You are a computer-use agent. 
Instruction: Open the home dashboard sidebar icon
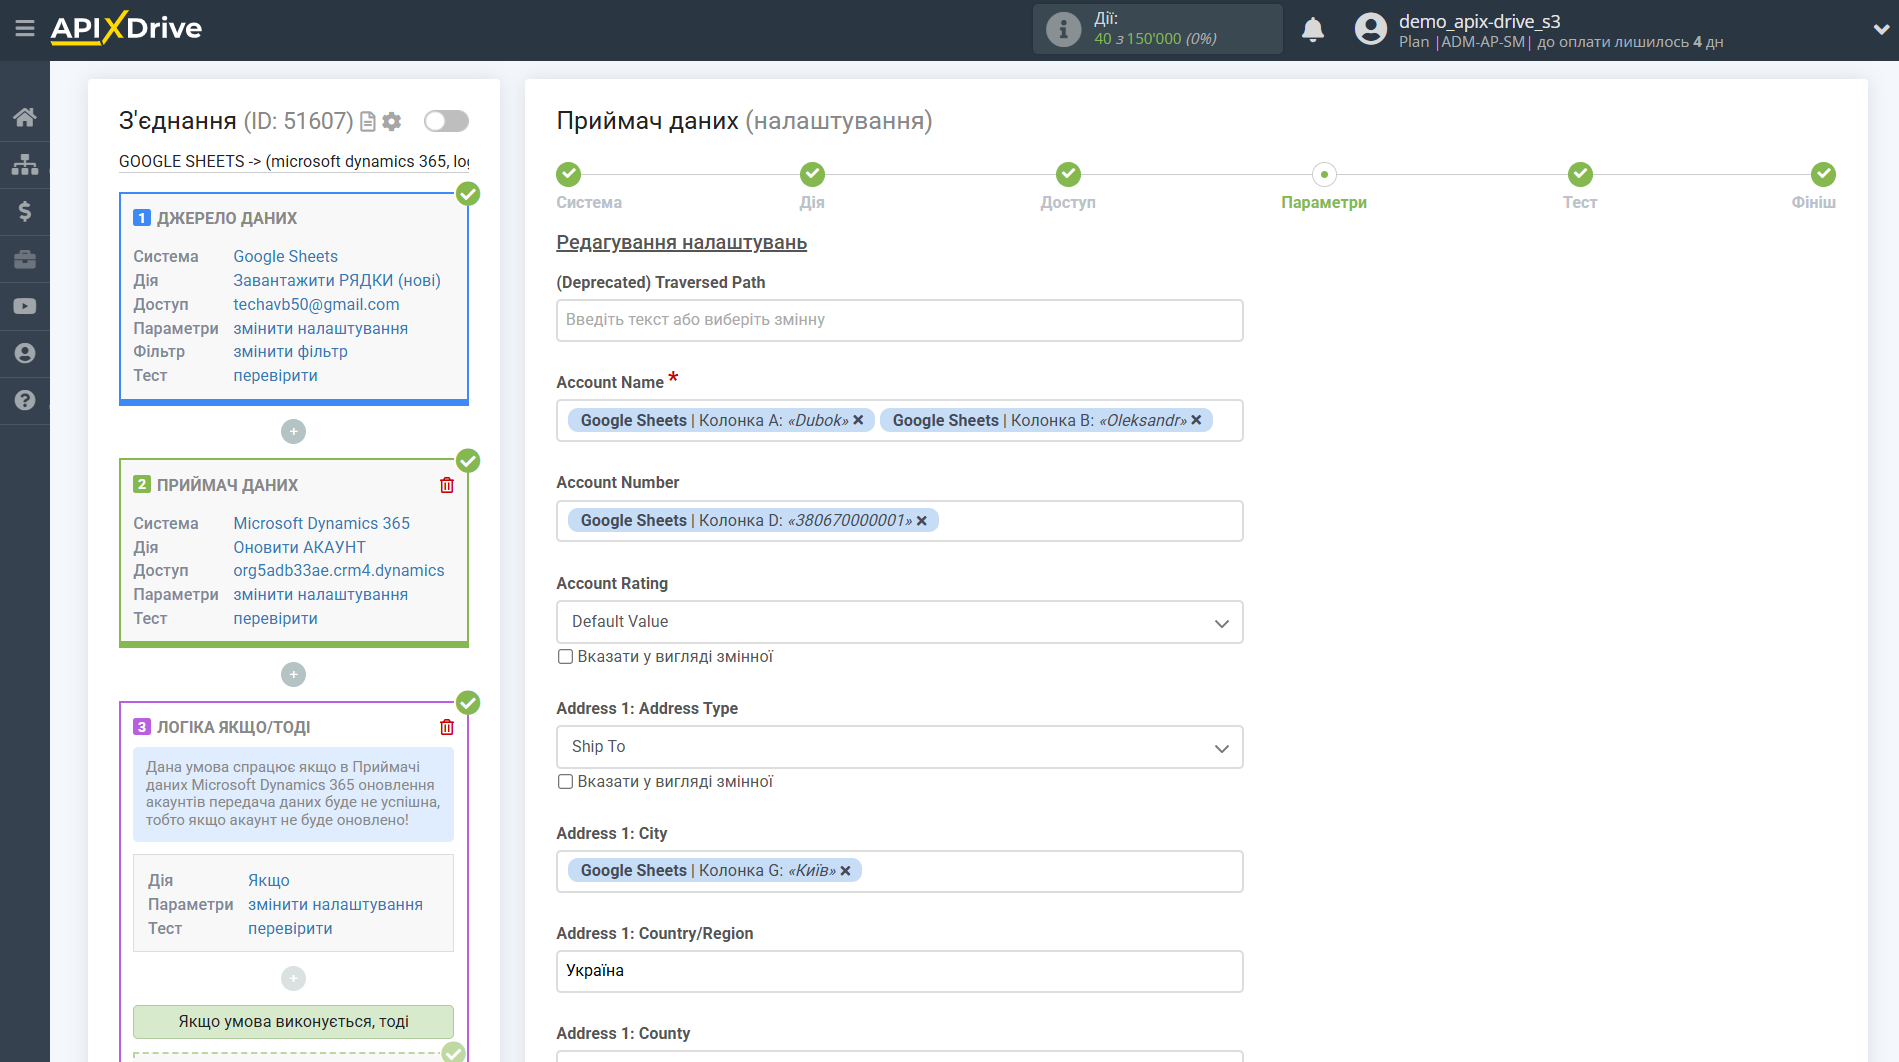coord(25,117)
